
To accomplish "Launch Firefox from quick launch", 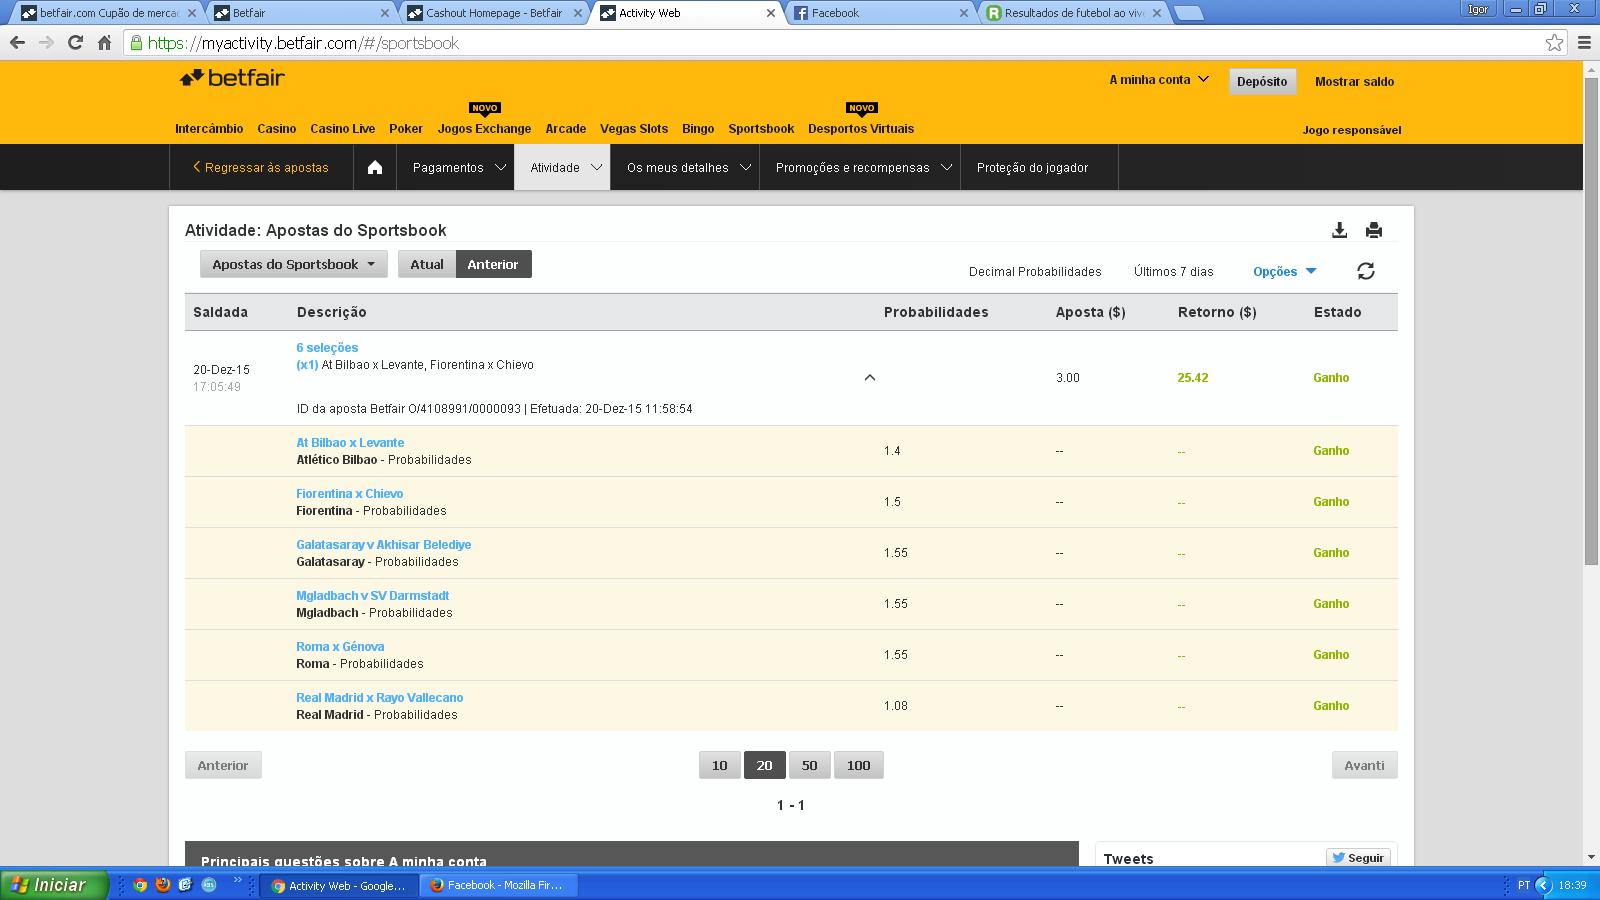I will click(162, 885).
